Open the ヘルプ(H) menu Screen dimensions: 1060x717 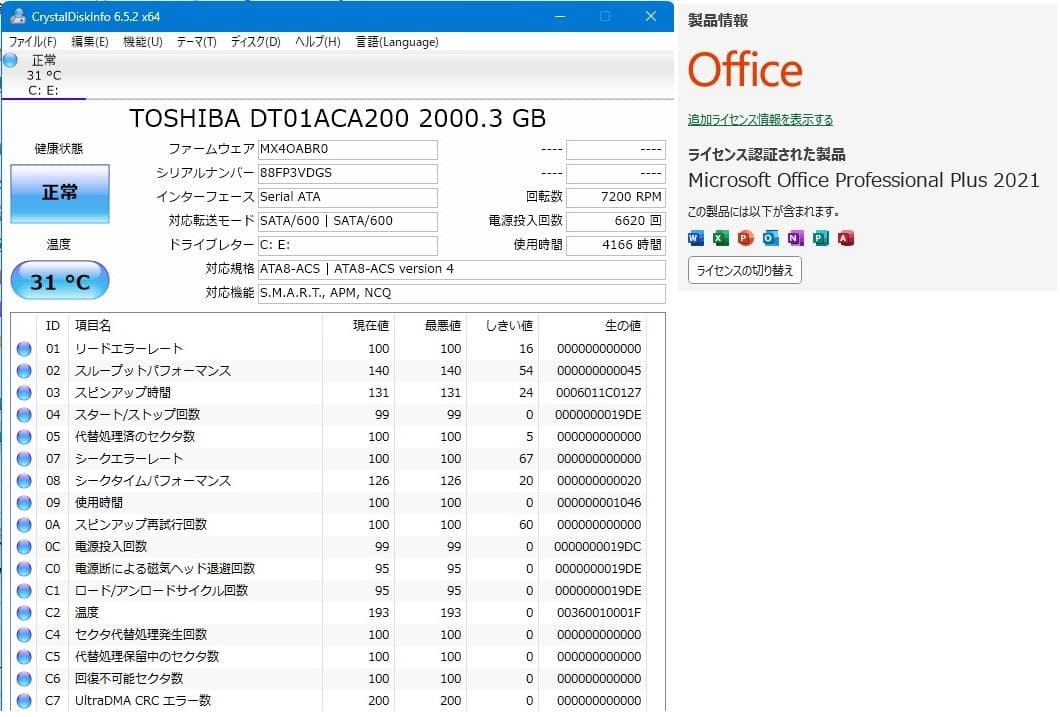click(316, 42)
